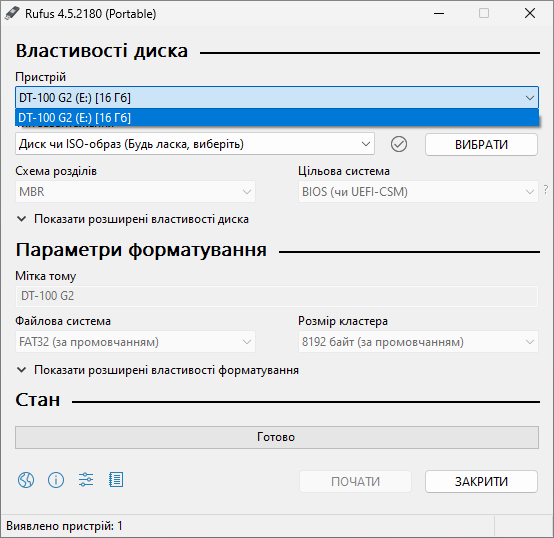
Task: Open the Файлова система FAT32 dropdown
Action: 135,342
